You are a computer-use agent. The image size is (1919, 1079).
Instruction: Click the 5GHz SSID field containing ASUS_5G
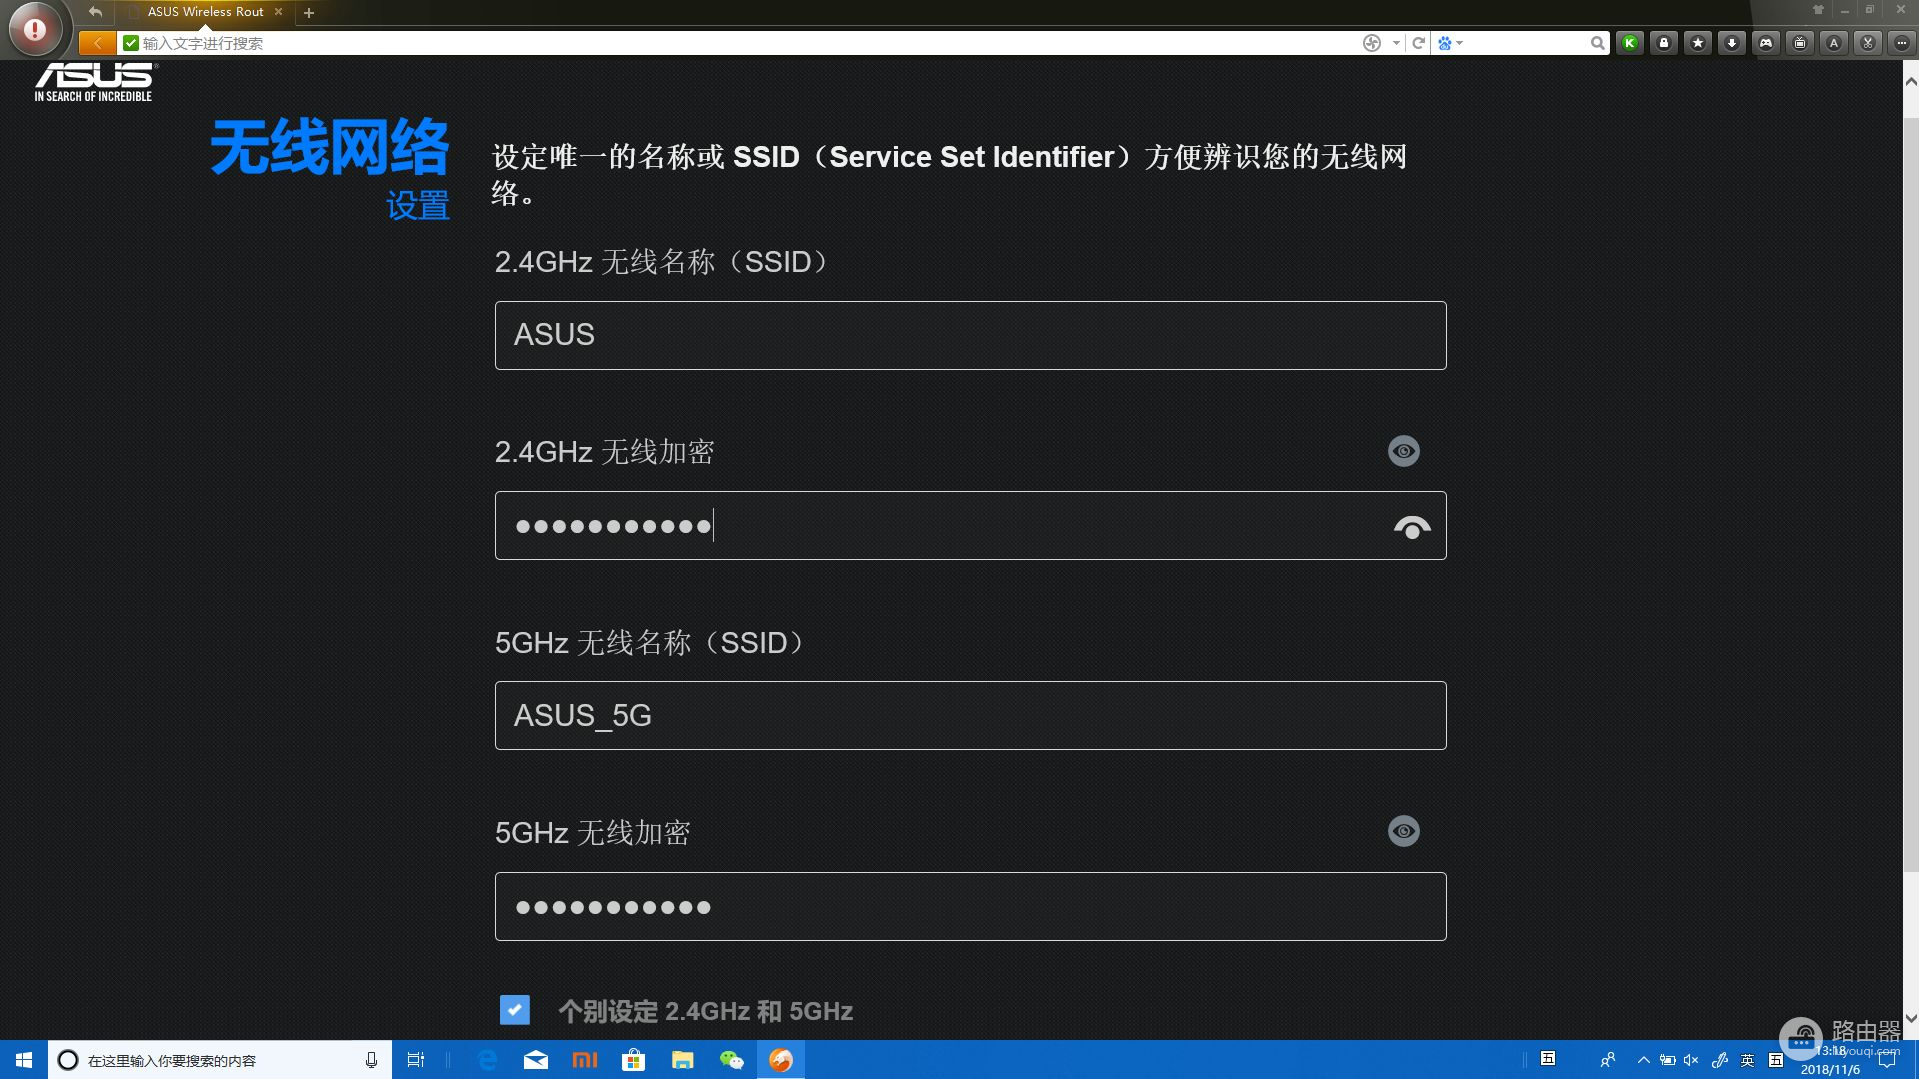pyautogui.click(x=970, y=715)
